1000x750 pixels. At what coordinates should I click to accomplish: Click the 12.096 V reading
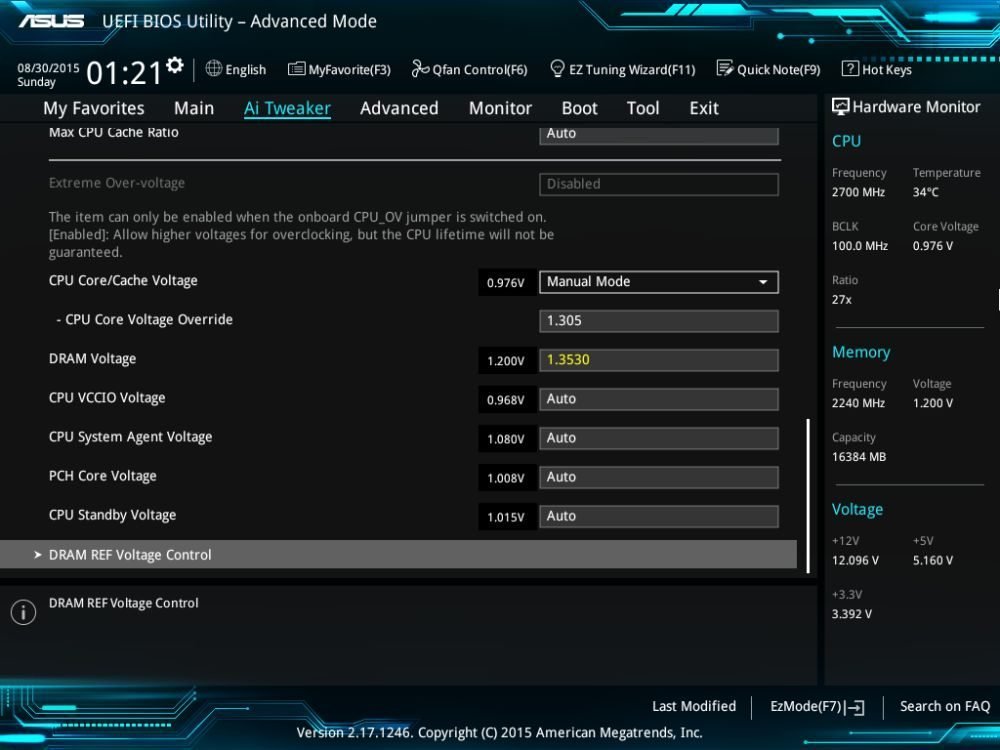tap(855, 561)
